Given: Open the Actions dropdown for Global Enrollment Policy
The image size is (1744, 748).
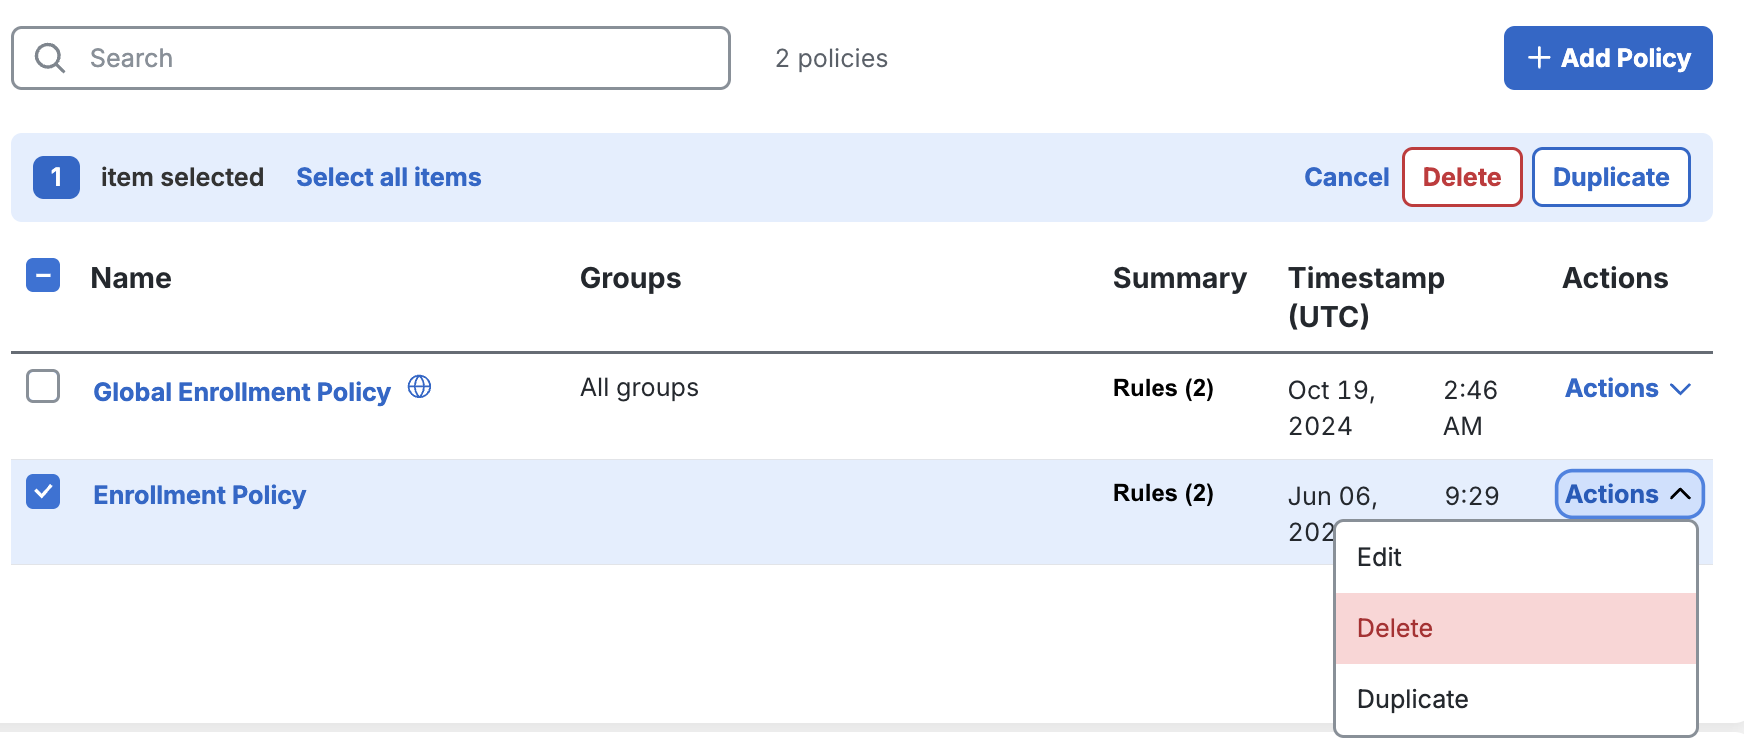Looking at the screenshot, I should pos(1626,389).
